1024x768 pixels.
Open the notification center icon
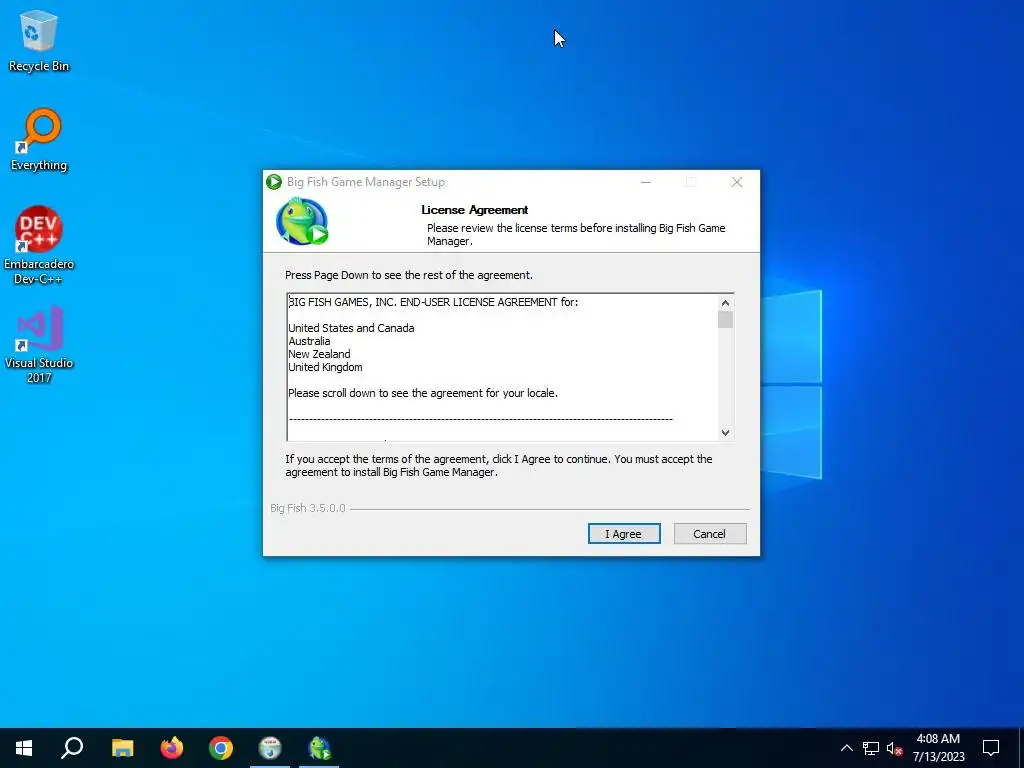[x=991, y=748]
